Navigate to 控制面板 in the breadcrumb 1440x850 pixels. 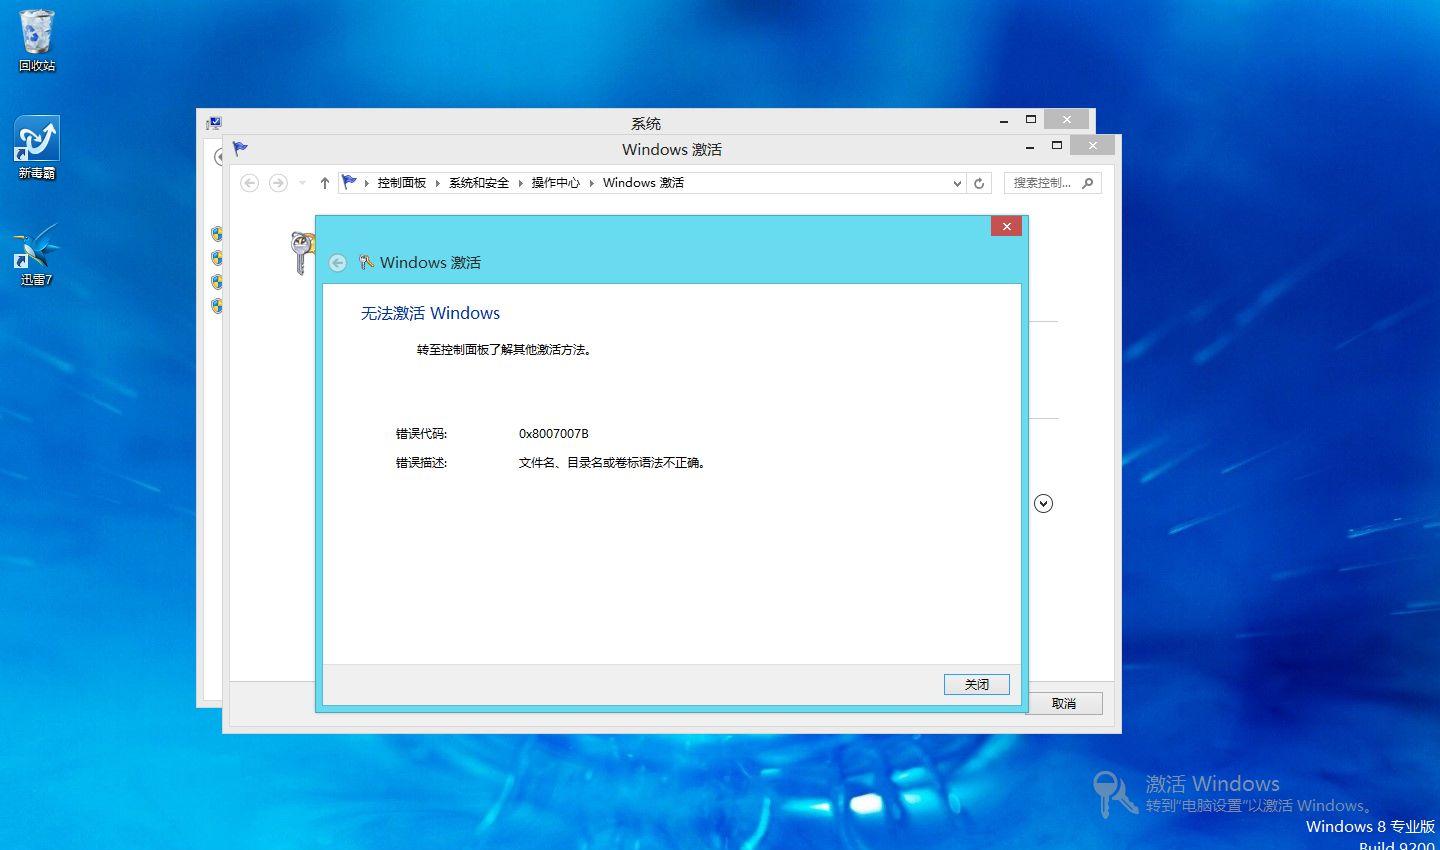click(401, 183)
